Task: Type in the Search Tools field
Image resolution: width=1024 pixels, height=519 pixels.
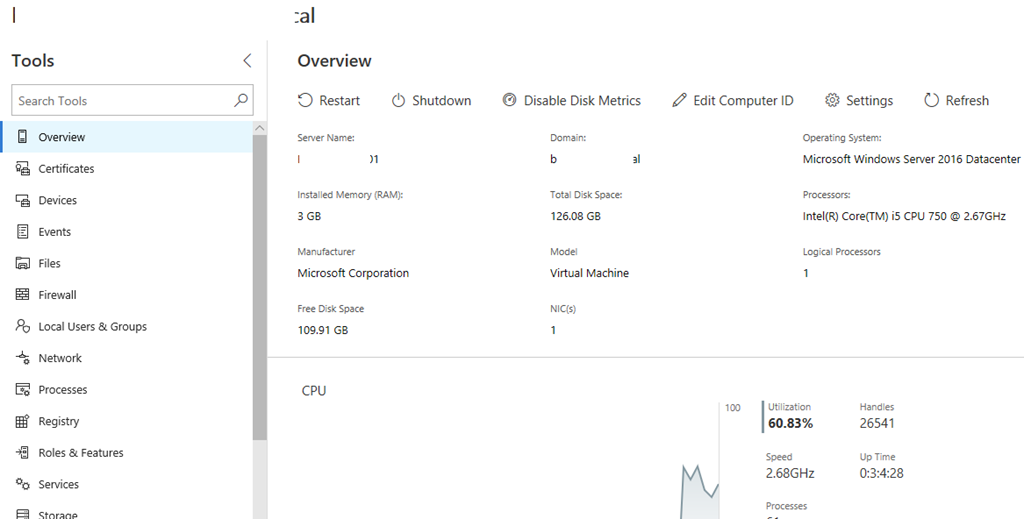Action: (x=120, y=100)
